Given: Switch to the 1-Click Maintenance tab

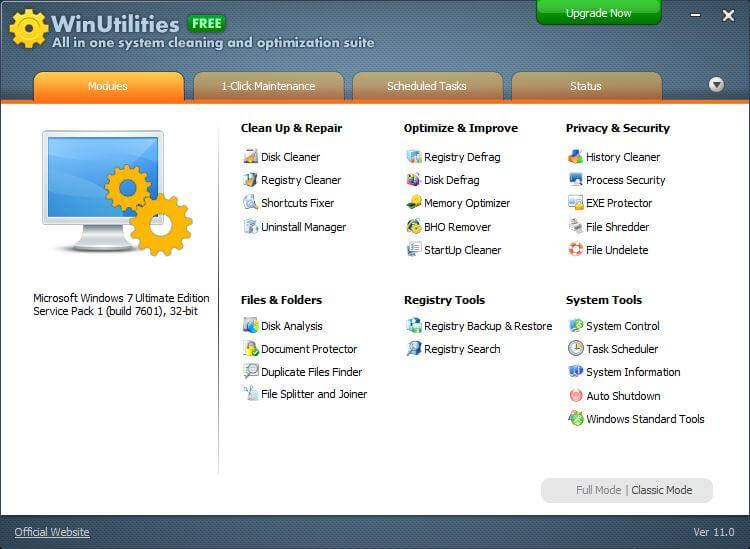Looking at the screenshot, I should [x=268, y=87].
